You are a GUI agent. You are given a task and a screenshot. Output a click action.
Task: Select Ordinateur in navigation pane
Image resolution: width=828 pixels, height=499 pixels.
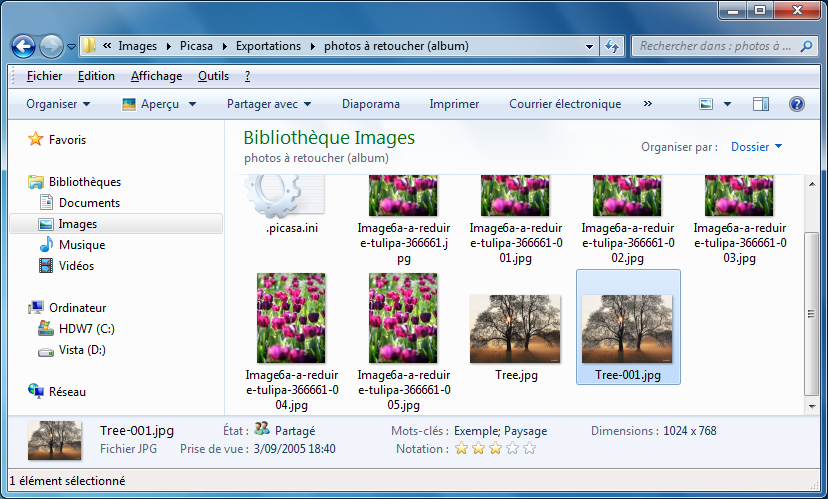pyautogui.click(x=67, y=307)
